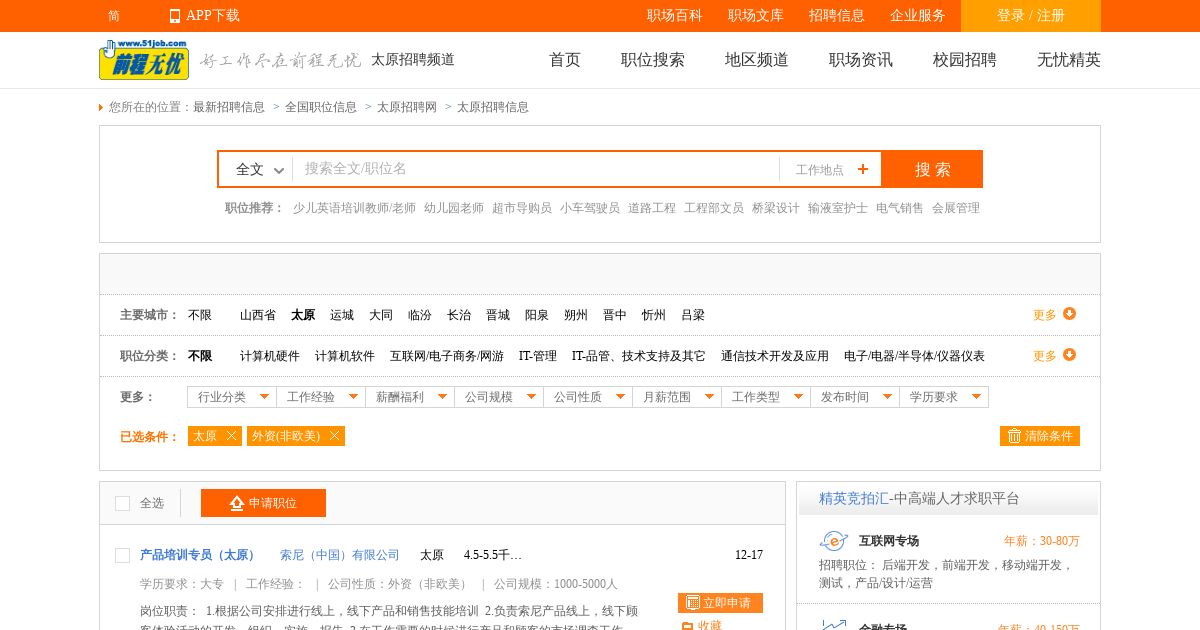
Task: Select 吕梁 in city filter
Action: pyautogui.click(x=693, y=315)
